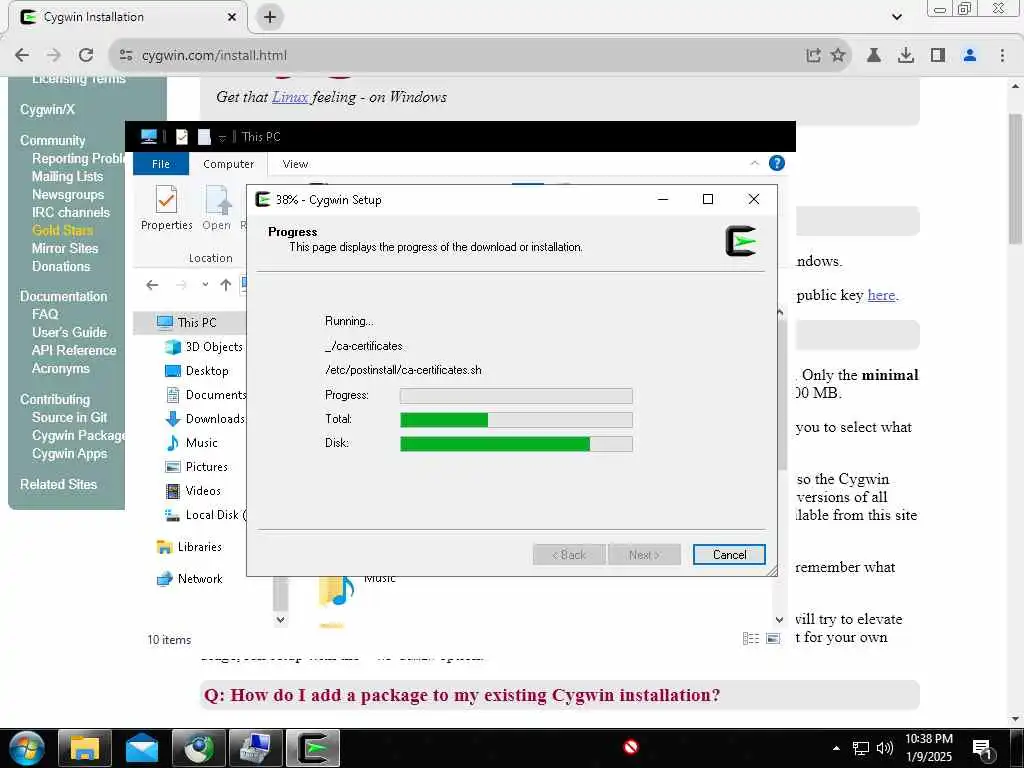This screenshot has height=768, width=1024.
Task: Open Mail app from taskbar
Action: 142,748
